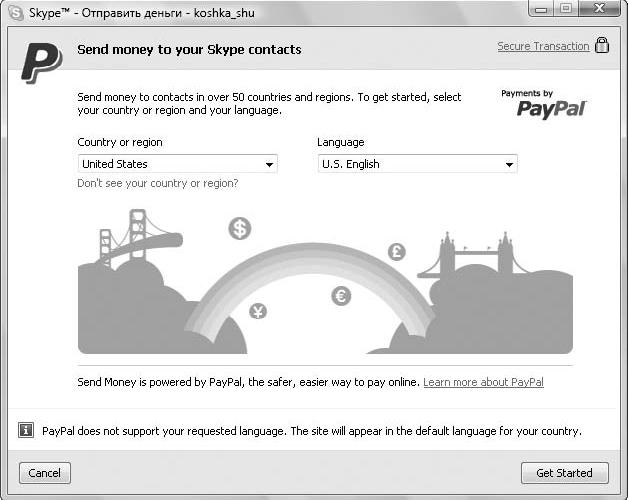Click the Get Started button

565,473
